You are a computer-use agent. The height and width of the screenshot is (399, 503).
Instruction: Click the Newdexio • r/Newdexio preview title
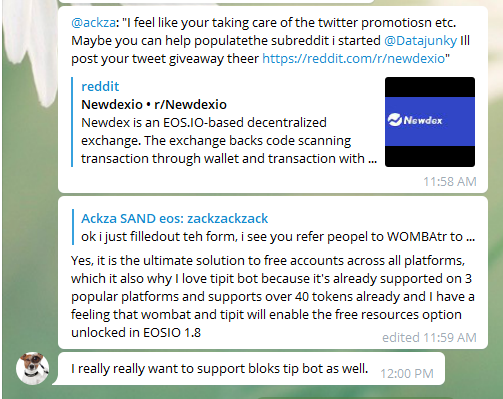(154, 105)
